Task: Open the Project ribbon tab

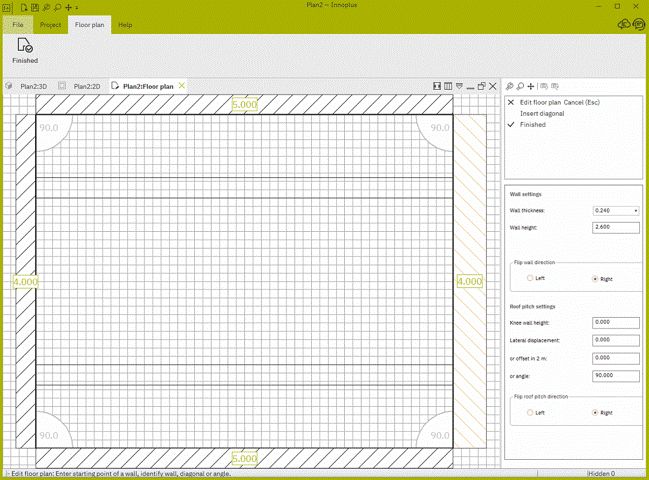Action: click(50, 25)
